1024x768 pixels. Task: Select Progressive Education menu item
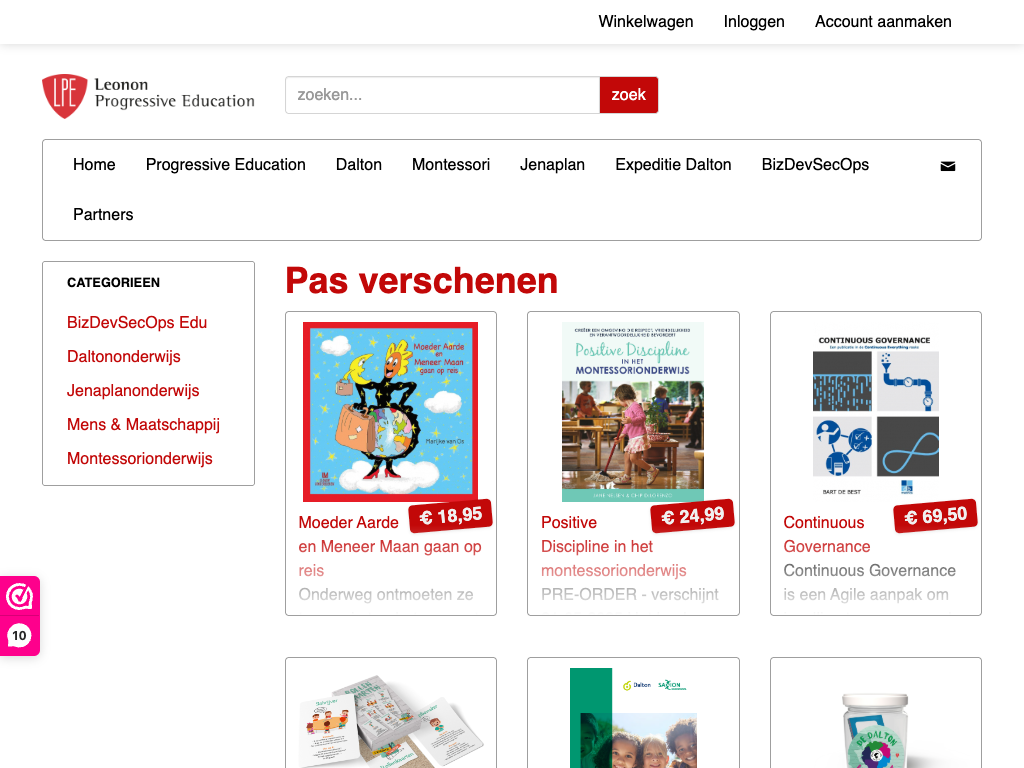tap(225, 165)
